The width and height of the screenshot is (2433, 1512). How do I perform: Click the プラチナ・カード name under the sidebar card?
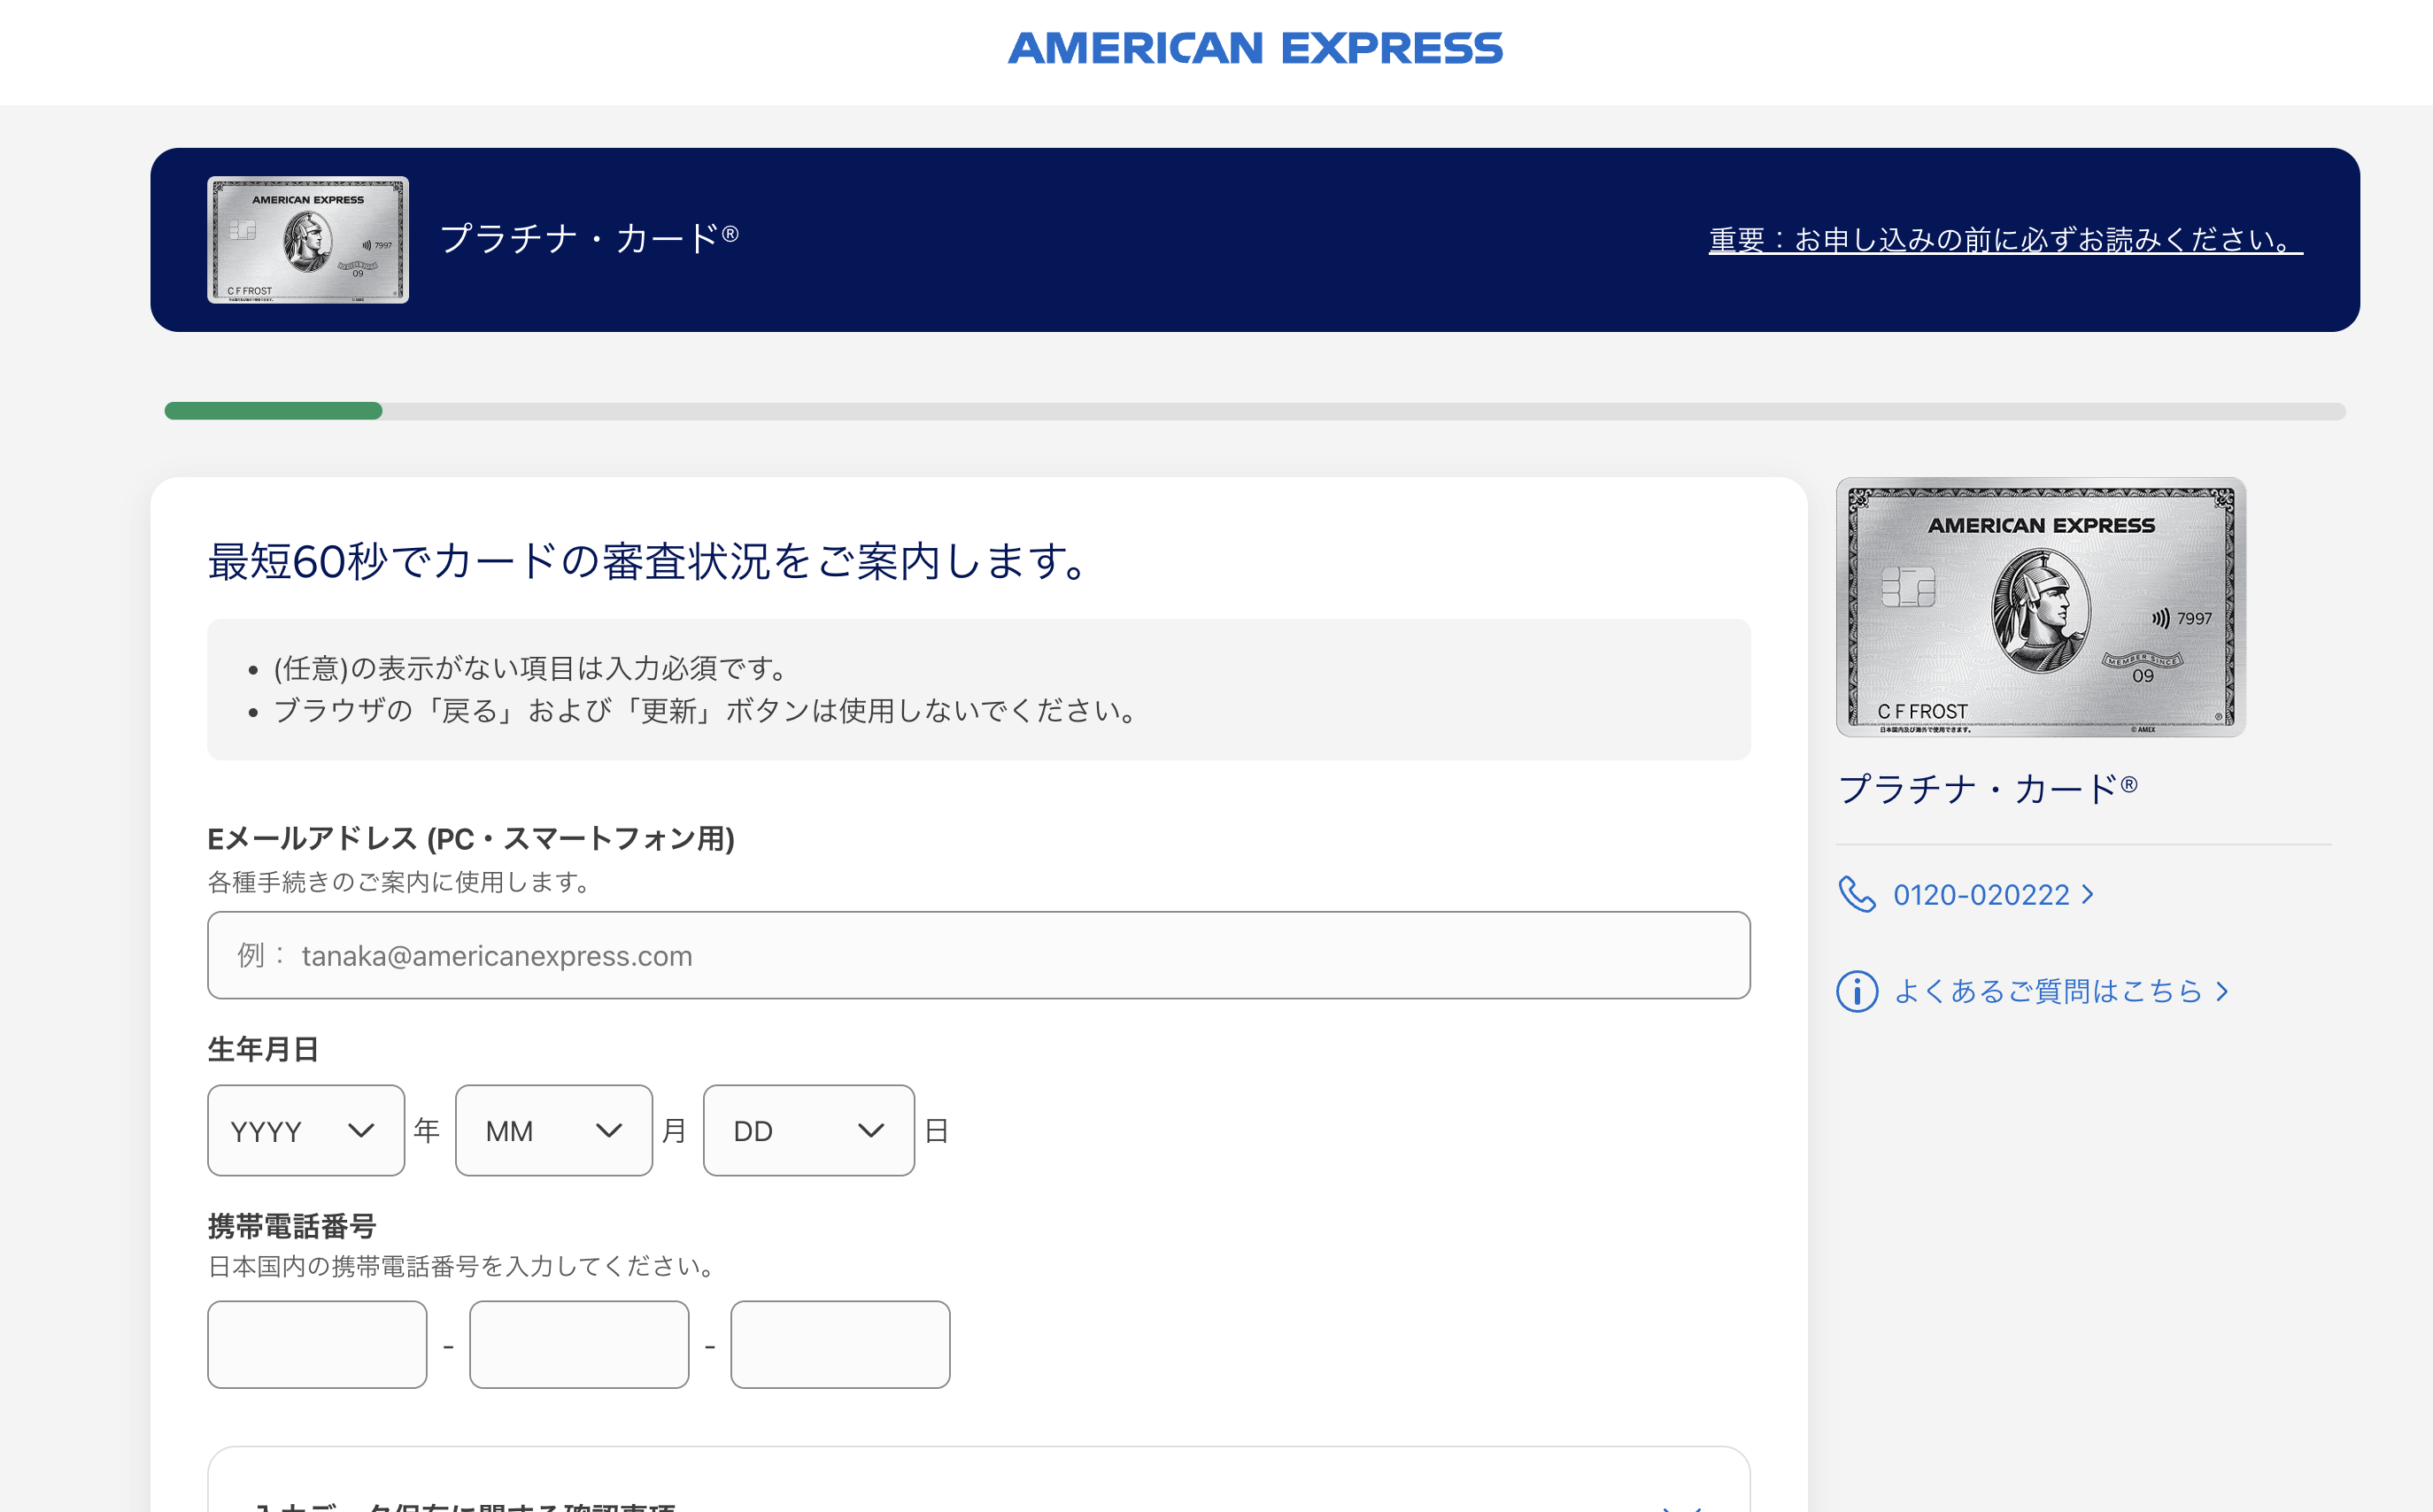1988,789
